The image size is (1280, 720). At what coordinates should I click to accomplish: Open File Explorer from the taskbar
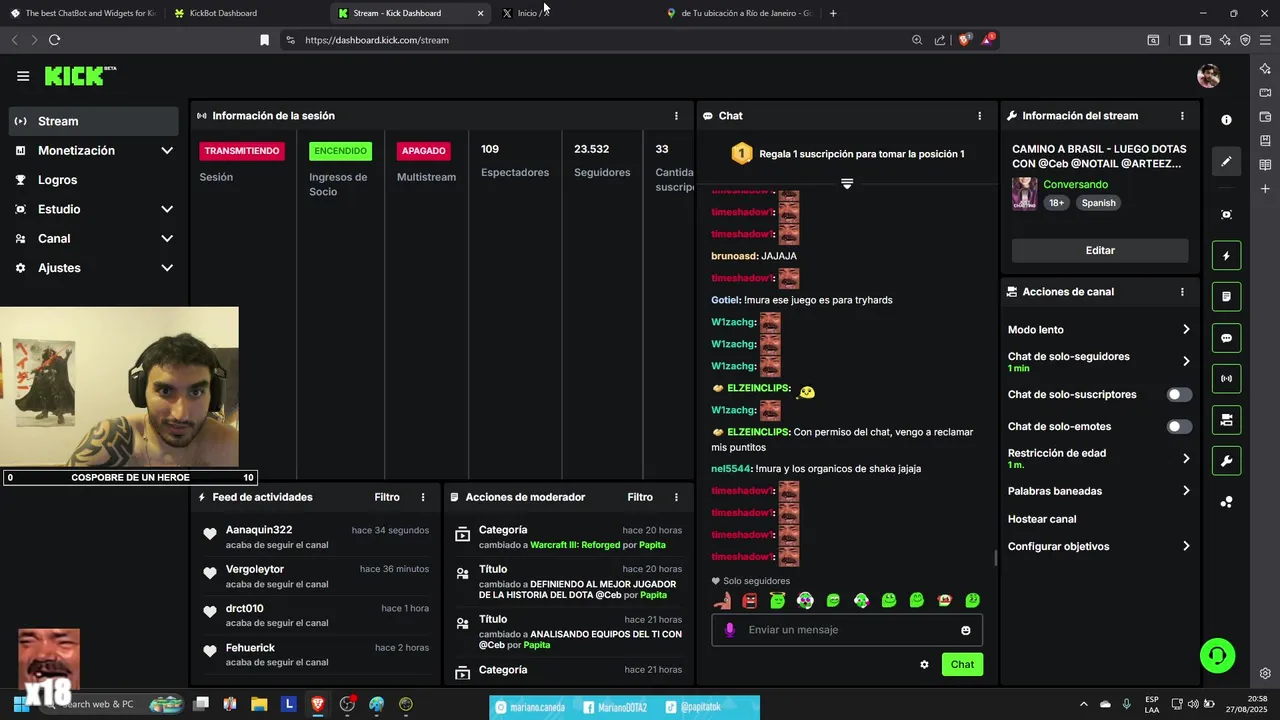259,704
